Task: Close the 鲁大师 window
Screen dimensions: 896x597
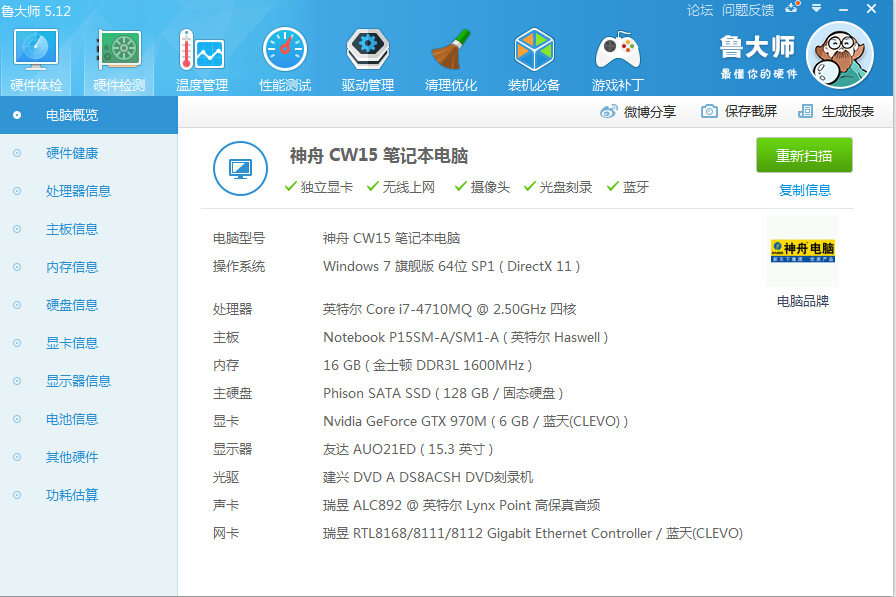Action: 871,9
